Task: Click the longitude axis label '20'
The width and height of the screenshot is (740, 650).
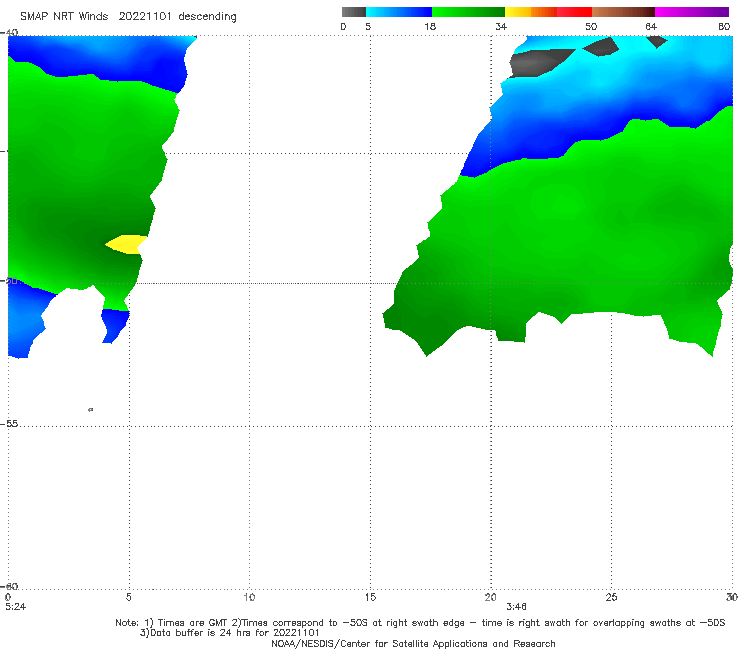Action: [x=490, y=597]
